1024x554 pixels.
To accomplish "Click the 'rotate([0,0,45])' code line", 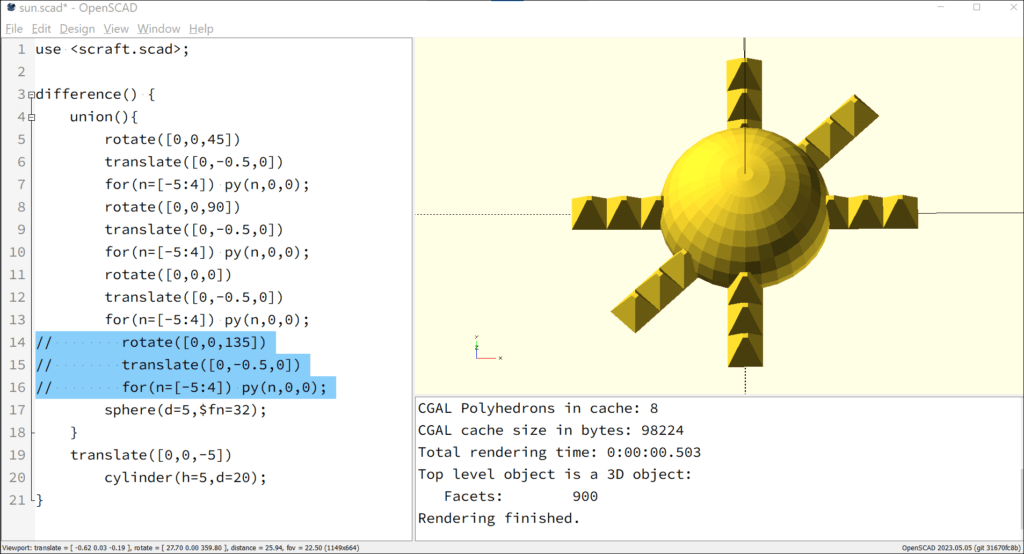I will point(172,139).
